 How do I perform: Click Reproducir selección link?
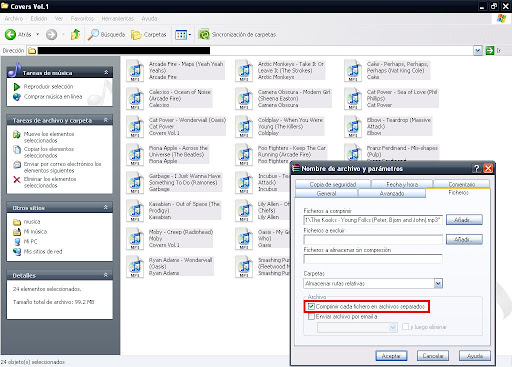click(x=48, y=86)
